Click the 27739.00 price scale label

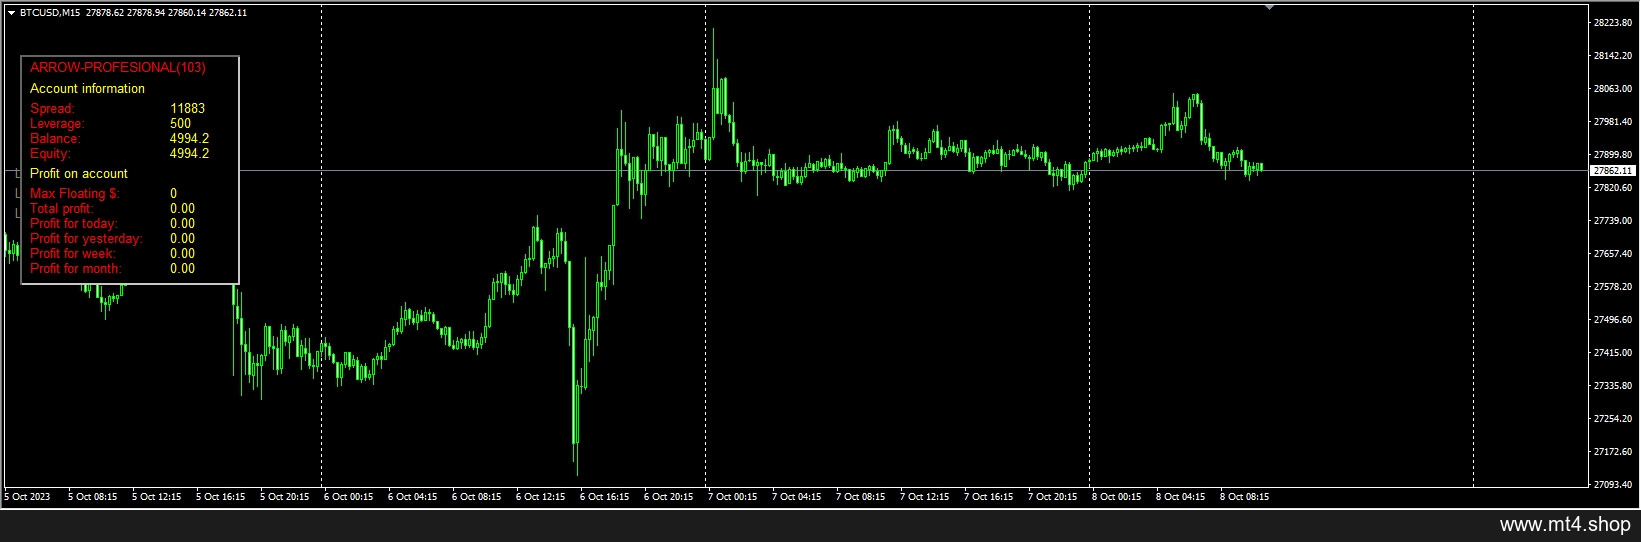point(1612,221)
